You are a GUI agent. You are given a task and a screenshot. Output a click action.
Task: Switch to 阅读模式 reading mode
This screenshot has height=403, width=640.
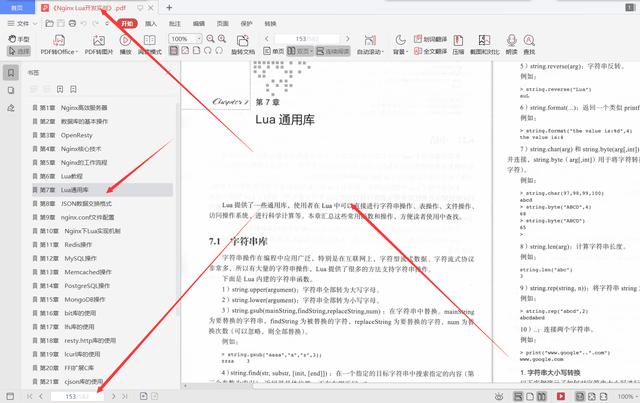[x=149, y=45]
